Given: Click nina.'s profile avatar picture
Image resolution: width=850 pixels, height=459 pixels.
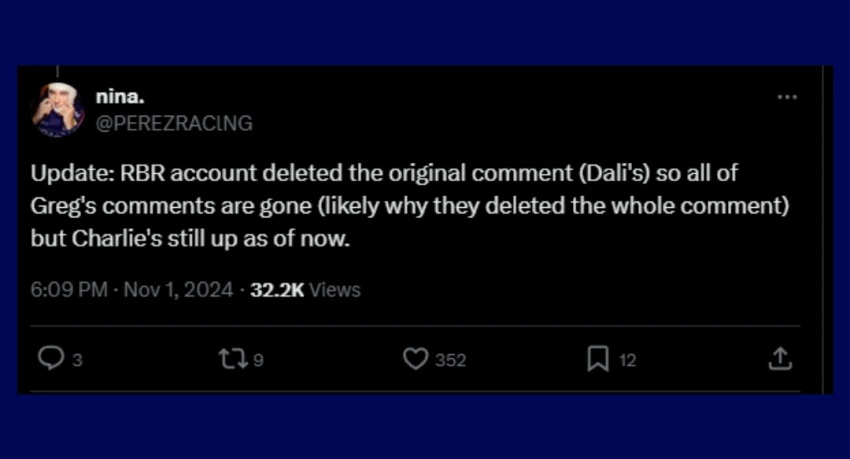Looking at the screenshot, I should (x=58, y=110).
